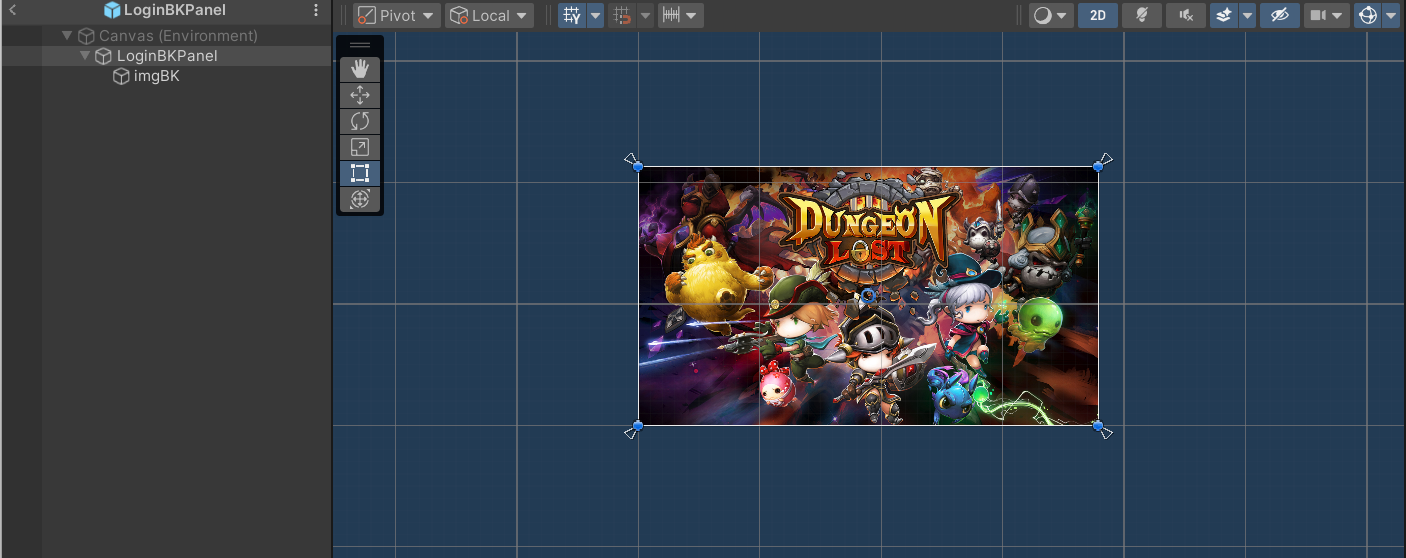Open the gizmos options dropdown arrow
The height and width of the screenshot is (558, 1406).
click(x=1390, y=15)
